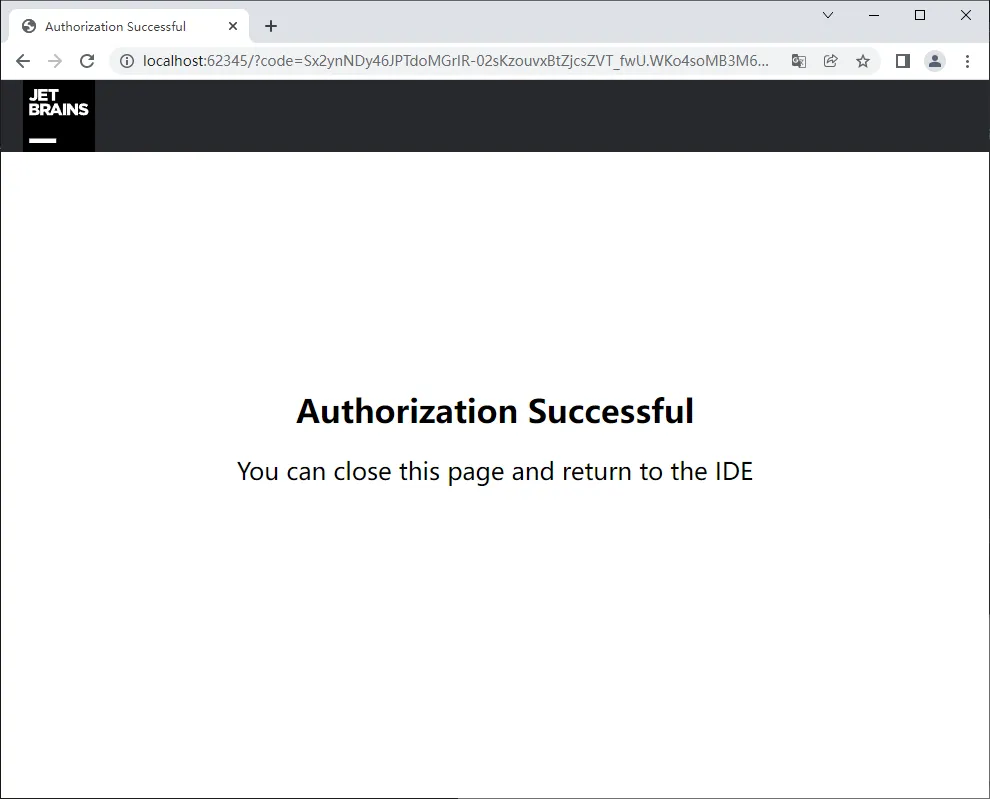This screenshot has height=799, width=990.
Task: Click the JetBrains logo
Action: pyautogui.click(x=59, y=116)
